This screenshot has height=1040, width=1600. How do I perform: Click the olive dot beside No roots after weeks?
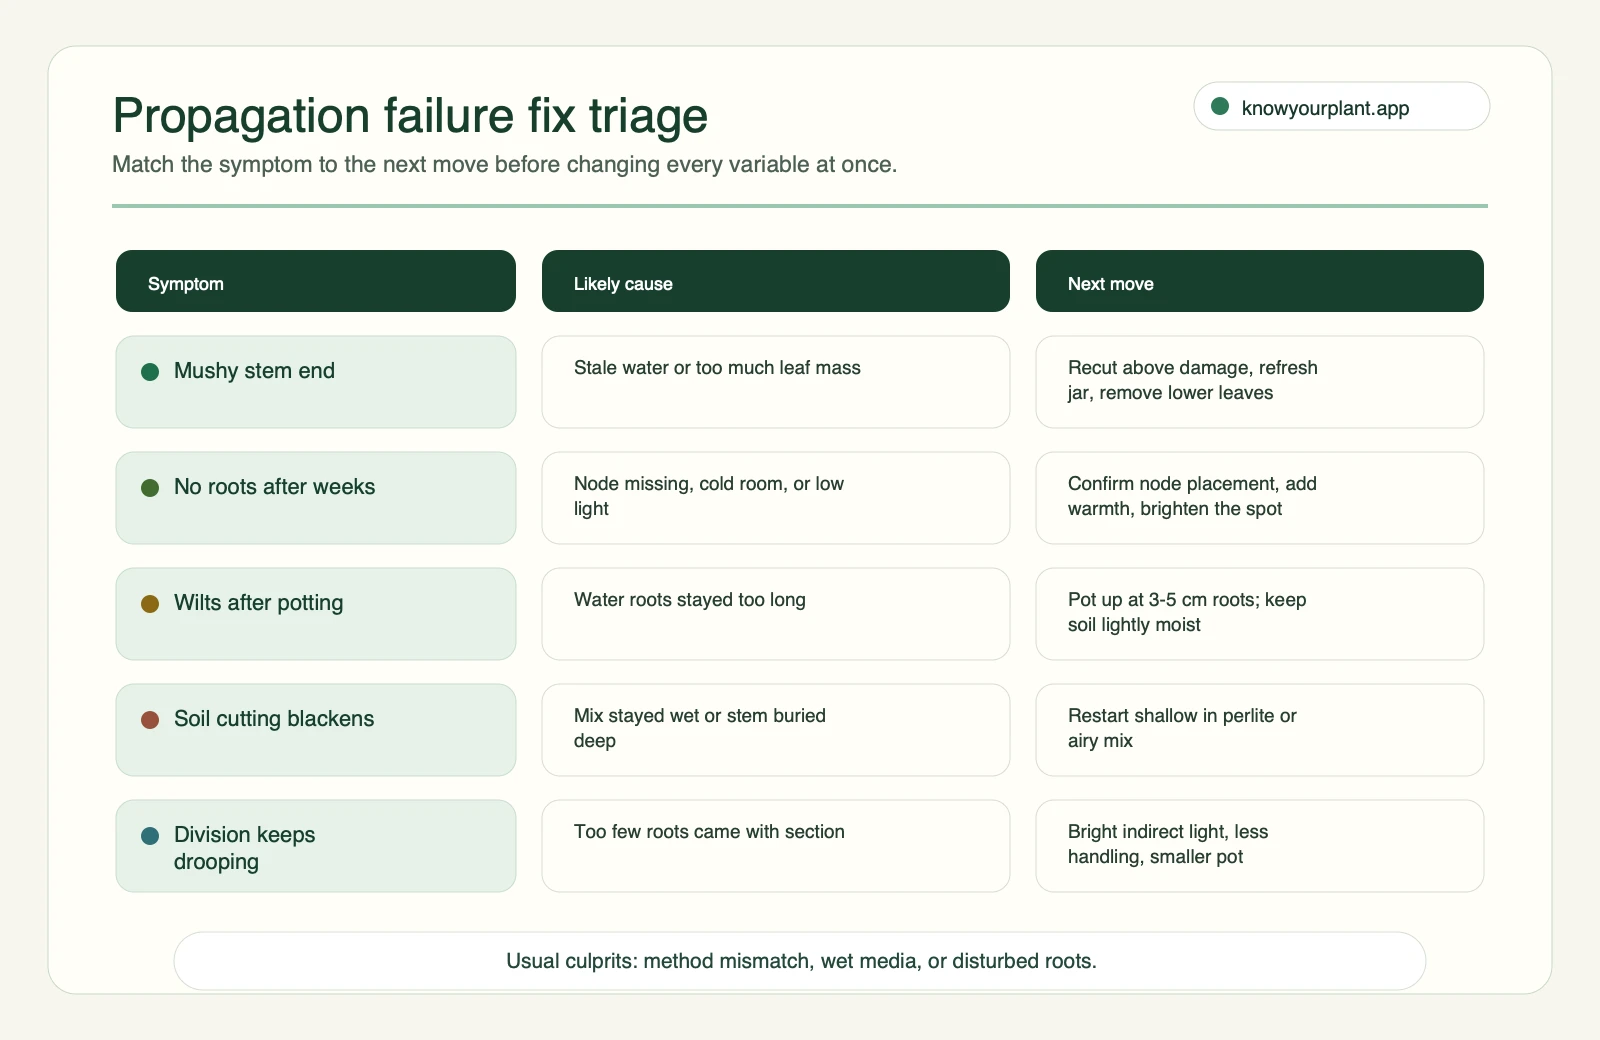[150, 488]
